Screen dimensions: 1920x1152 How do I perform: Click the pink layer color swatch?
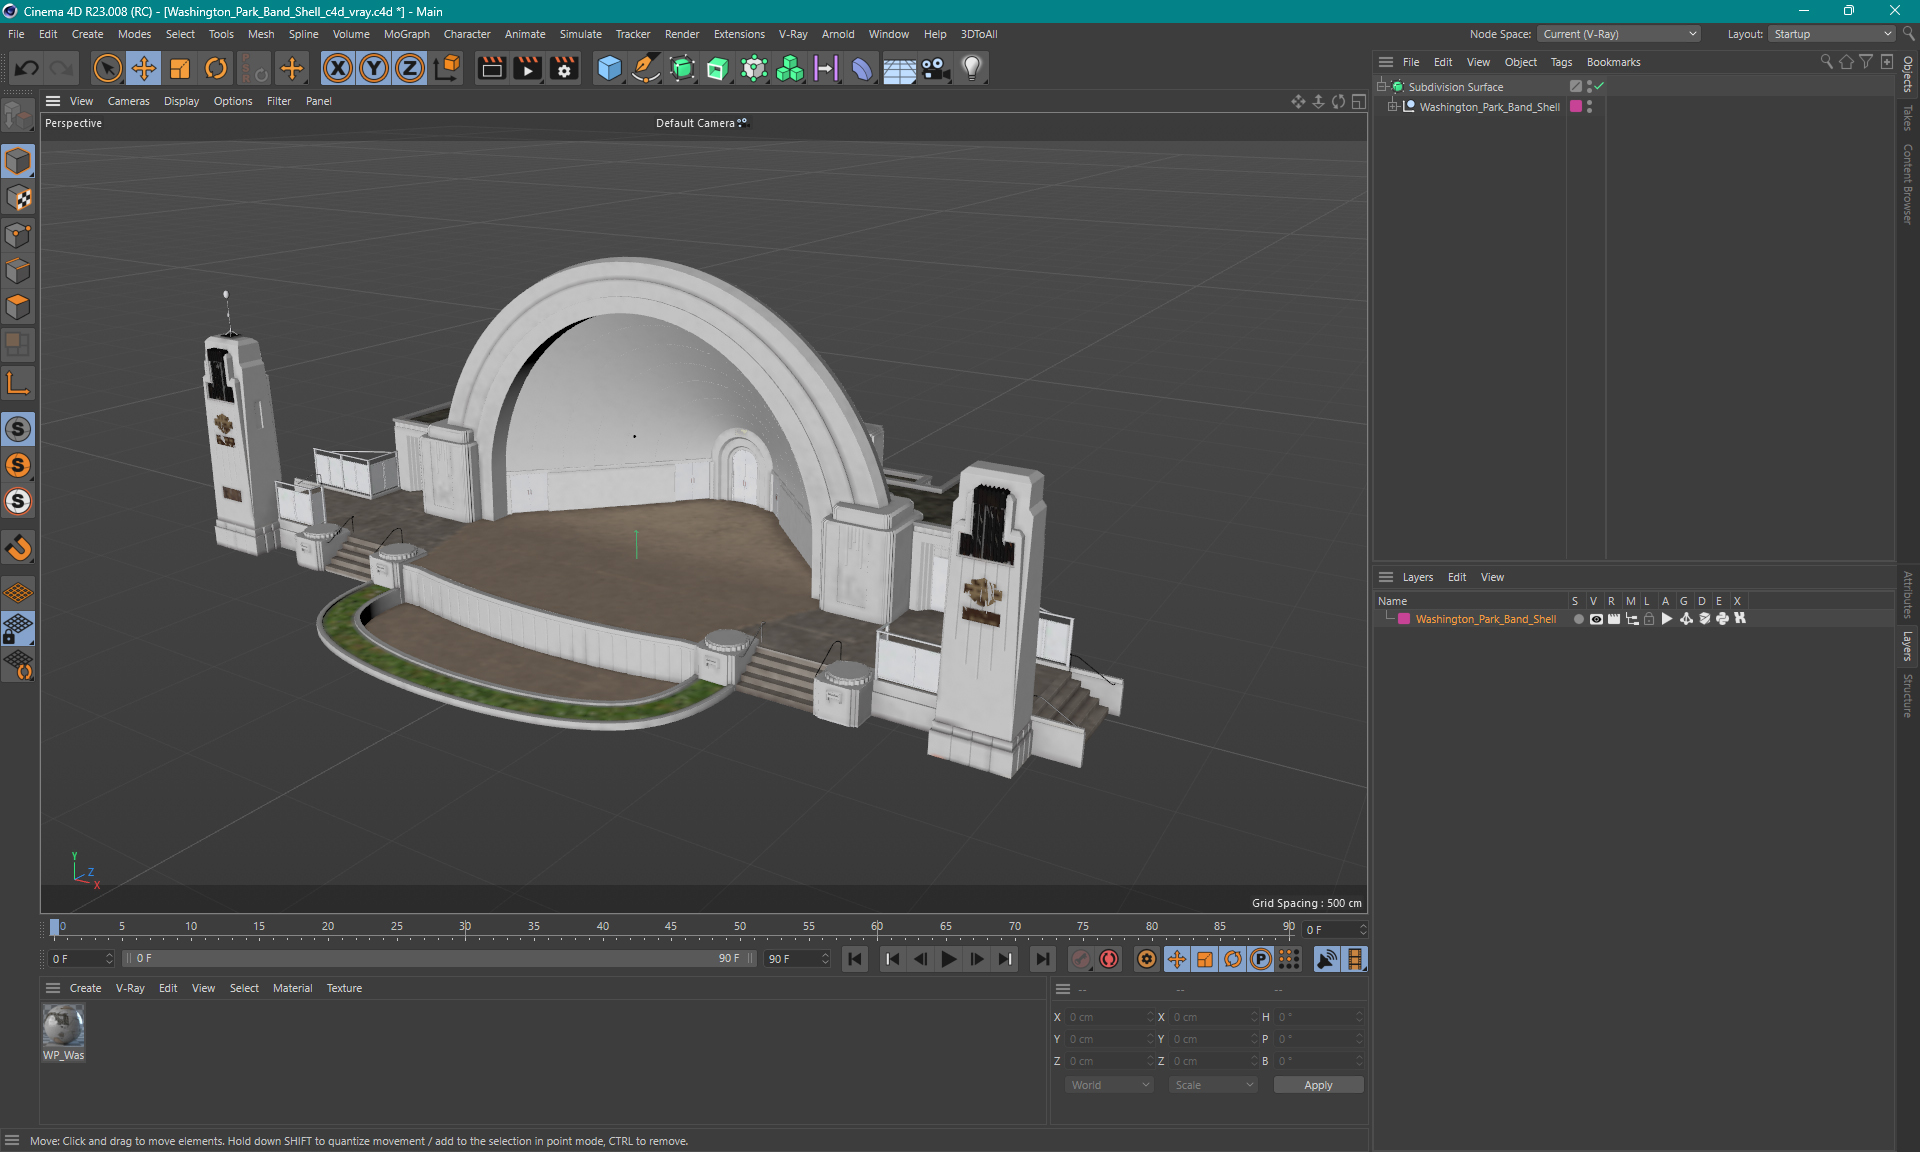pos(1404,619)
